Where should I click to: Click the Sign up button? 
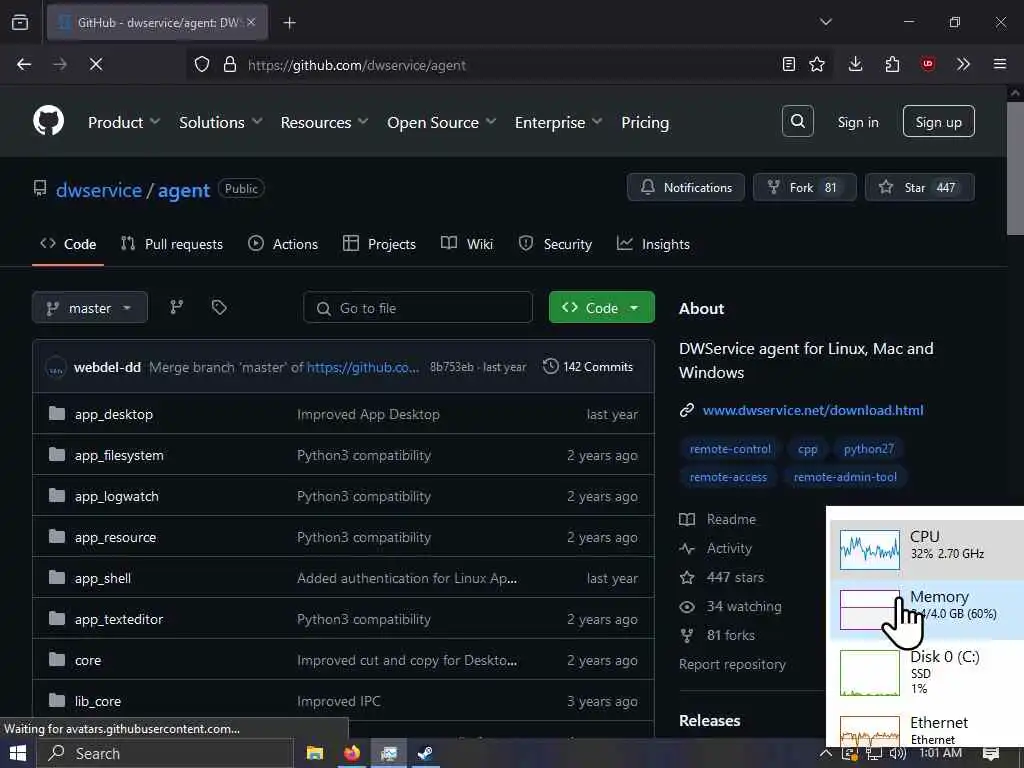pos(938,121)
